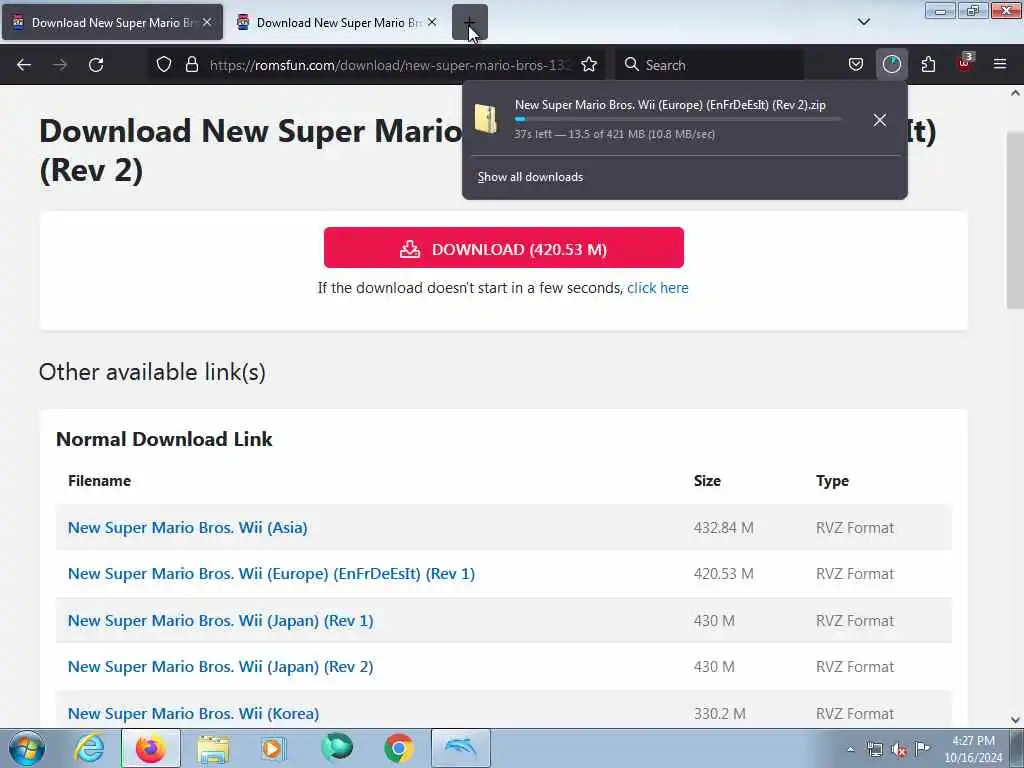The height and width of the screenshot is (768, 1024).
Task: Open the Pocket save icon
Action: [x=856, y=65]
